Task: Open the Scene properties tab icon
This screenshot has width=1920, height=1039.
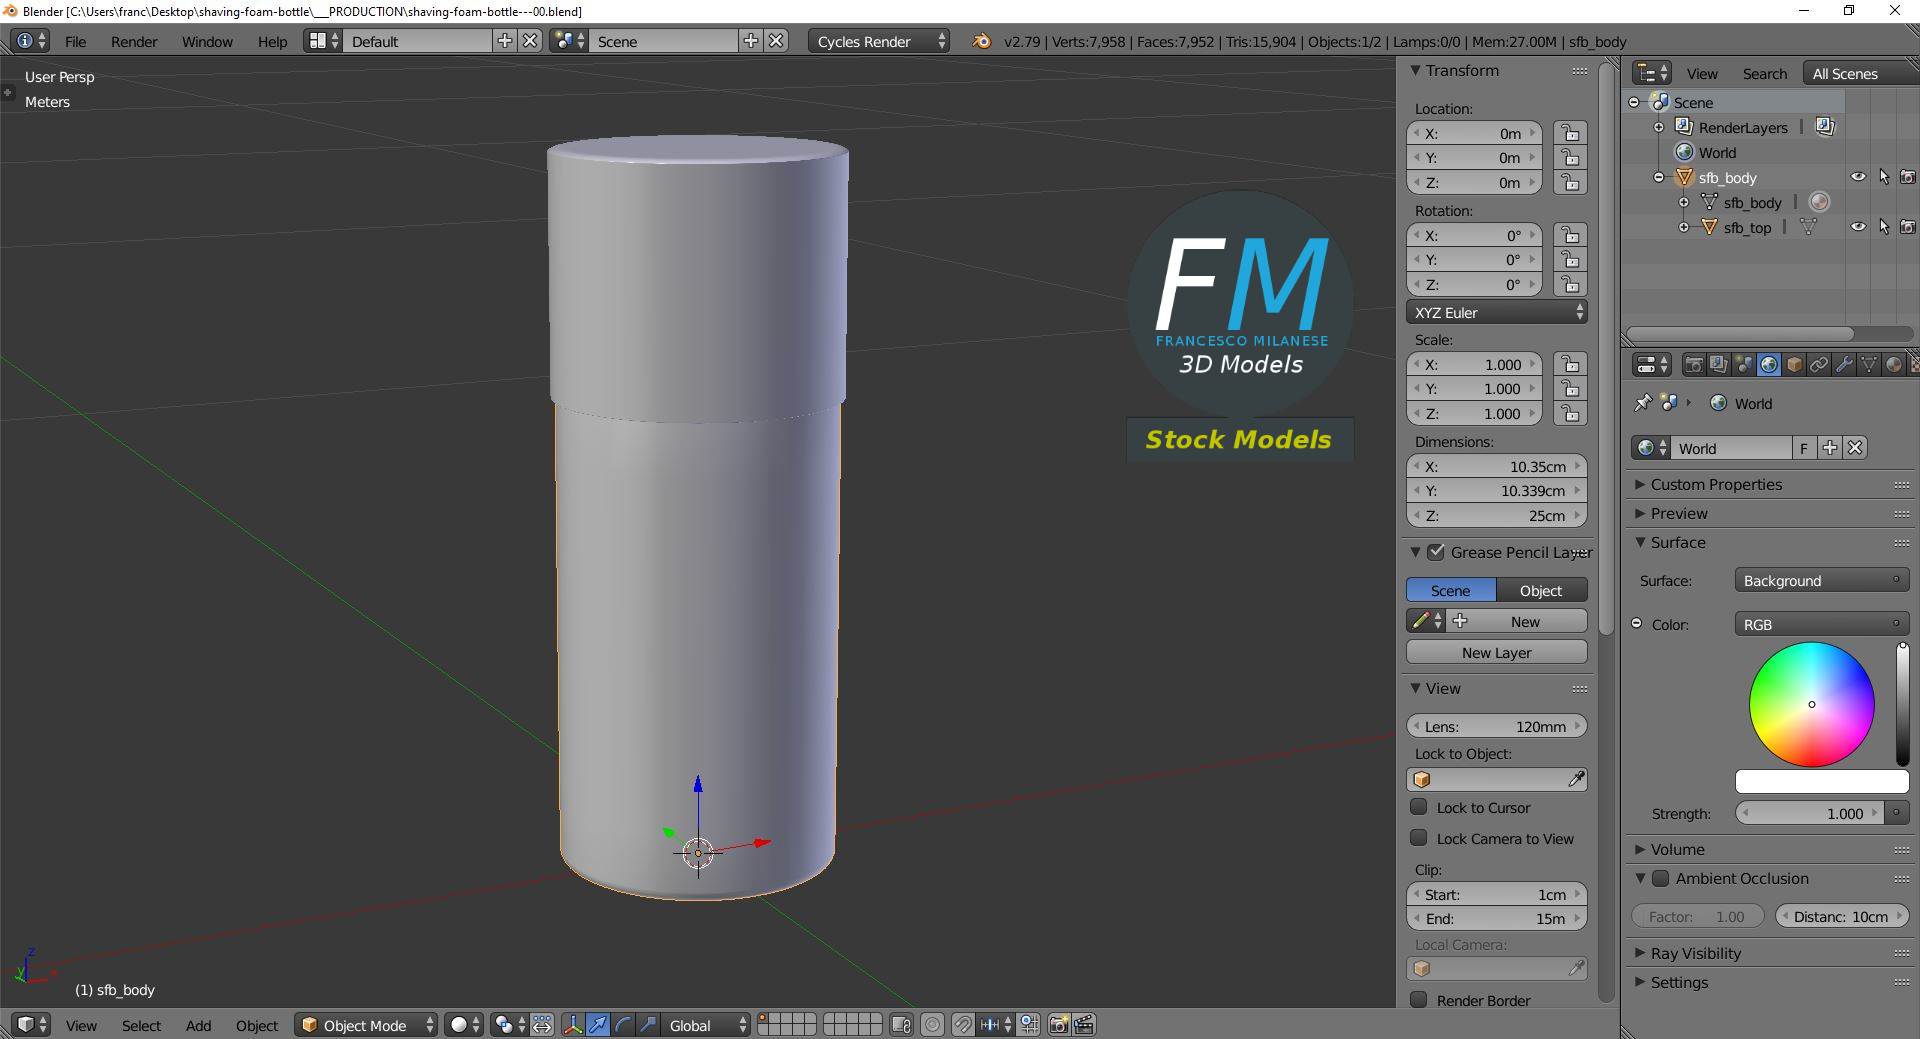Action: click(1744, 365)
